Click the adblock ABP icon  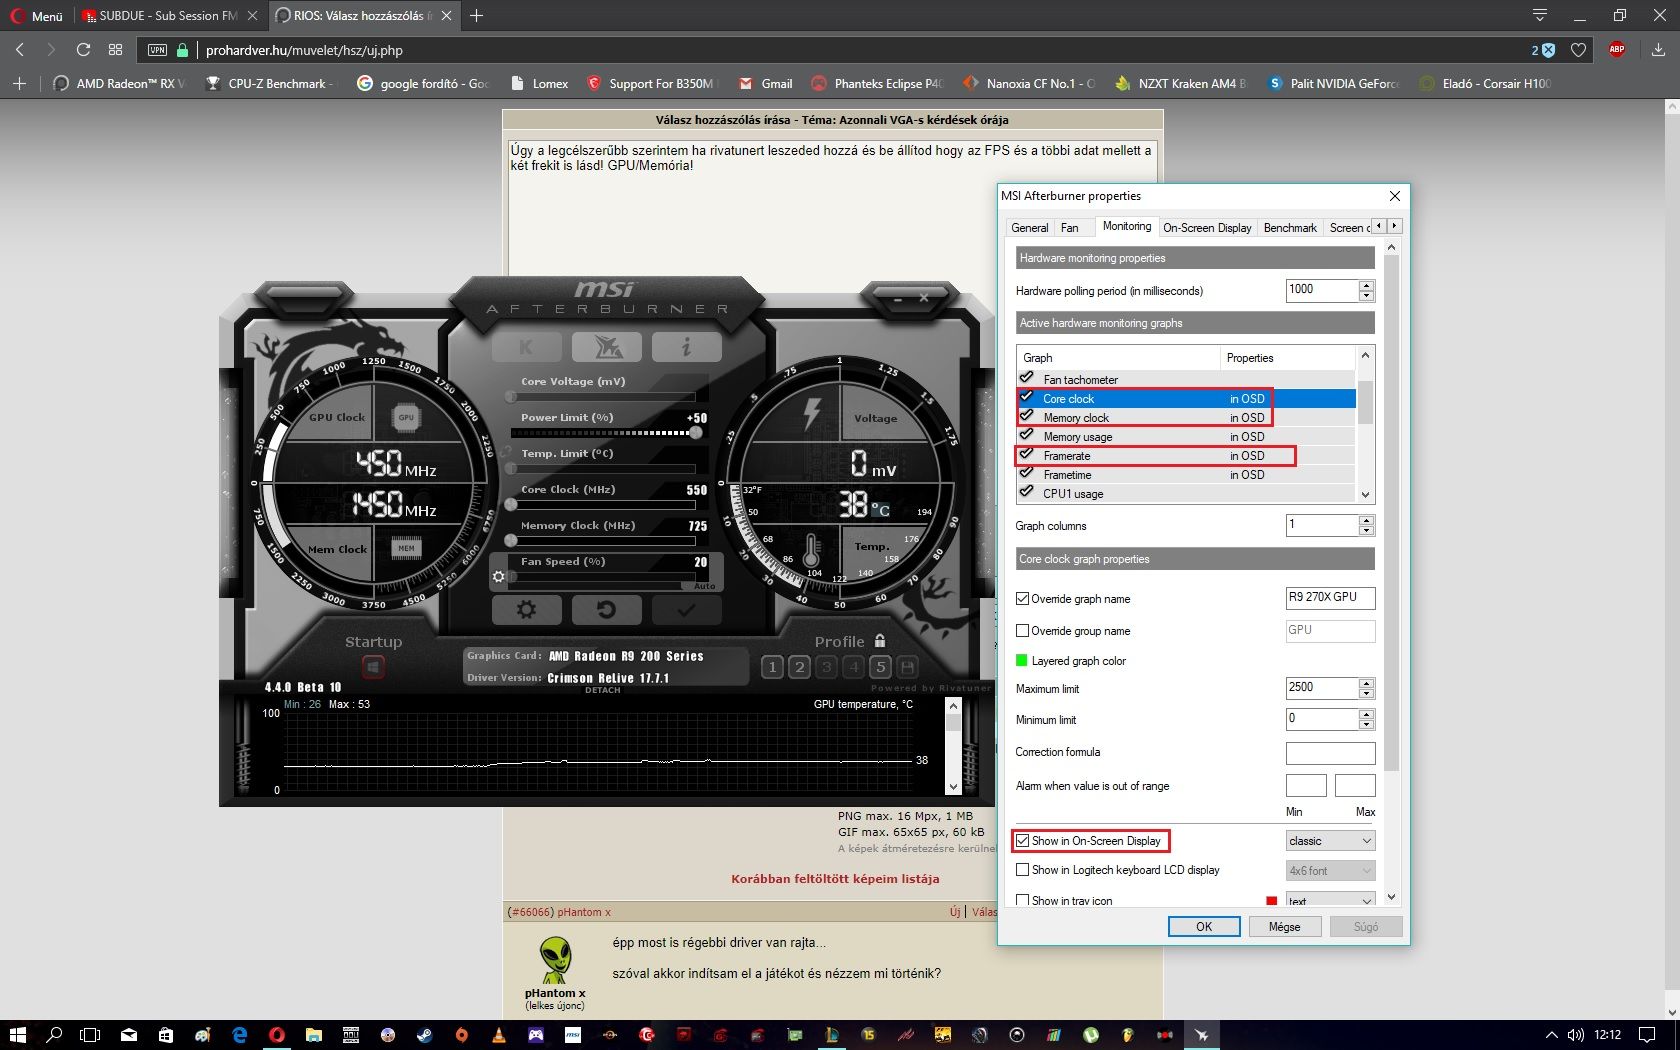coord(1617,50)
